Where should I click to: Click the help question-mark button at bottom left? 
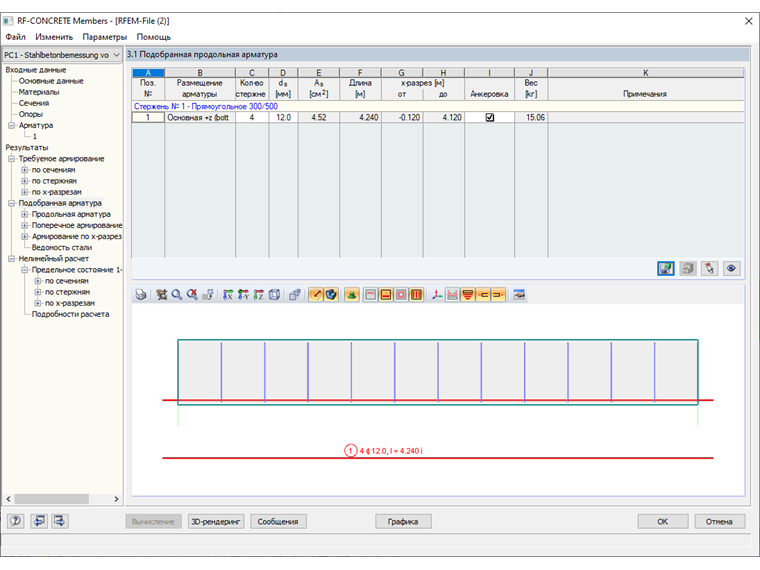pyautogui.click(x=16, y=521)
